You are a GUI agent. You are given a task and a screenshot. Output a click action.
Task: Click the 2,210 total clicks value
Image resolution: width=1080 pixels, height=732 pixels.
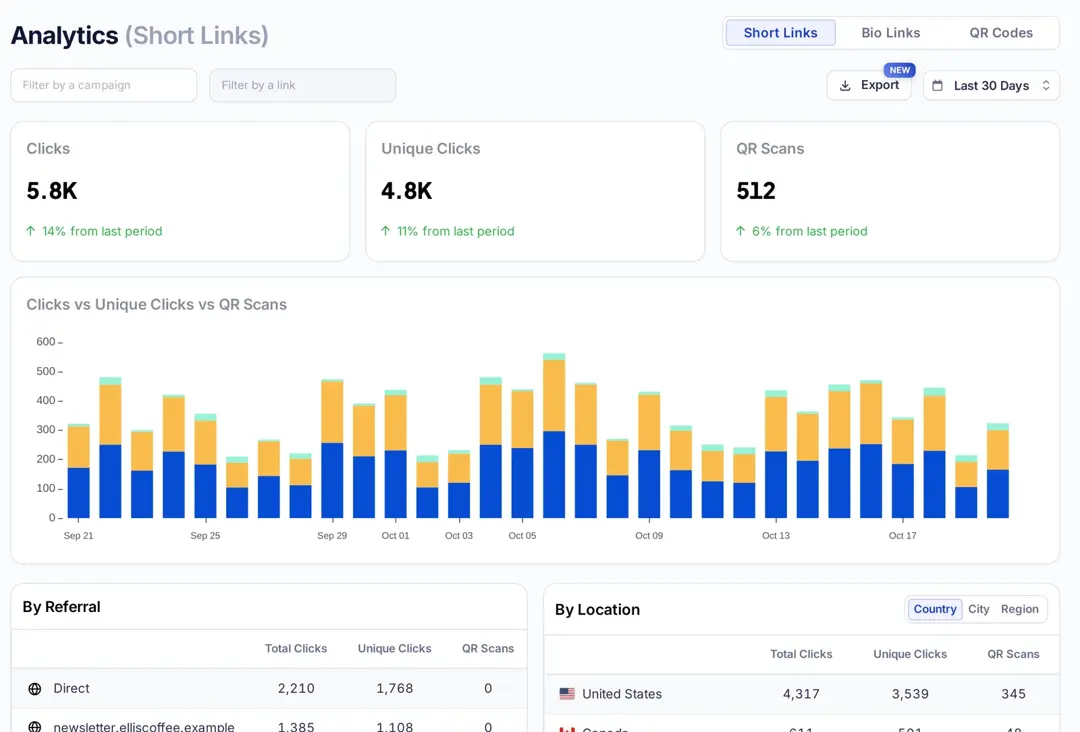pyautogui.click(x=296, y=689)
